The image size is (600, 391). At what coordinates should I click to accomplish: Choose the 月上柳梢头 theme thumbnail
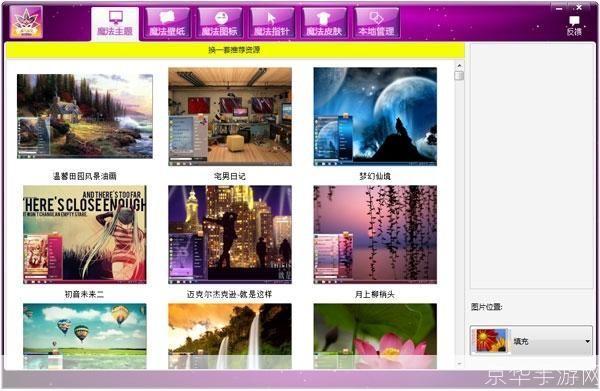[375, 235]
